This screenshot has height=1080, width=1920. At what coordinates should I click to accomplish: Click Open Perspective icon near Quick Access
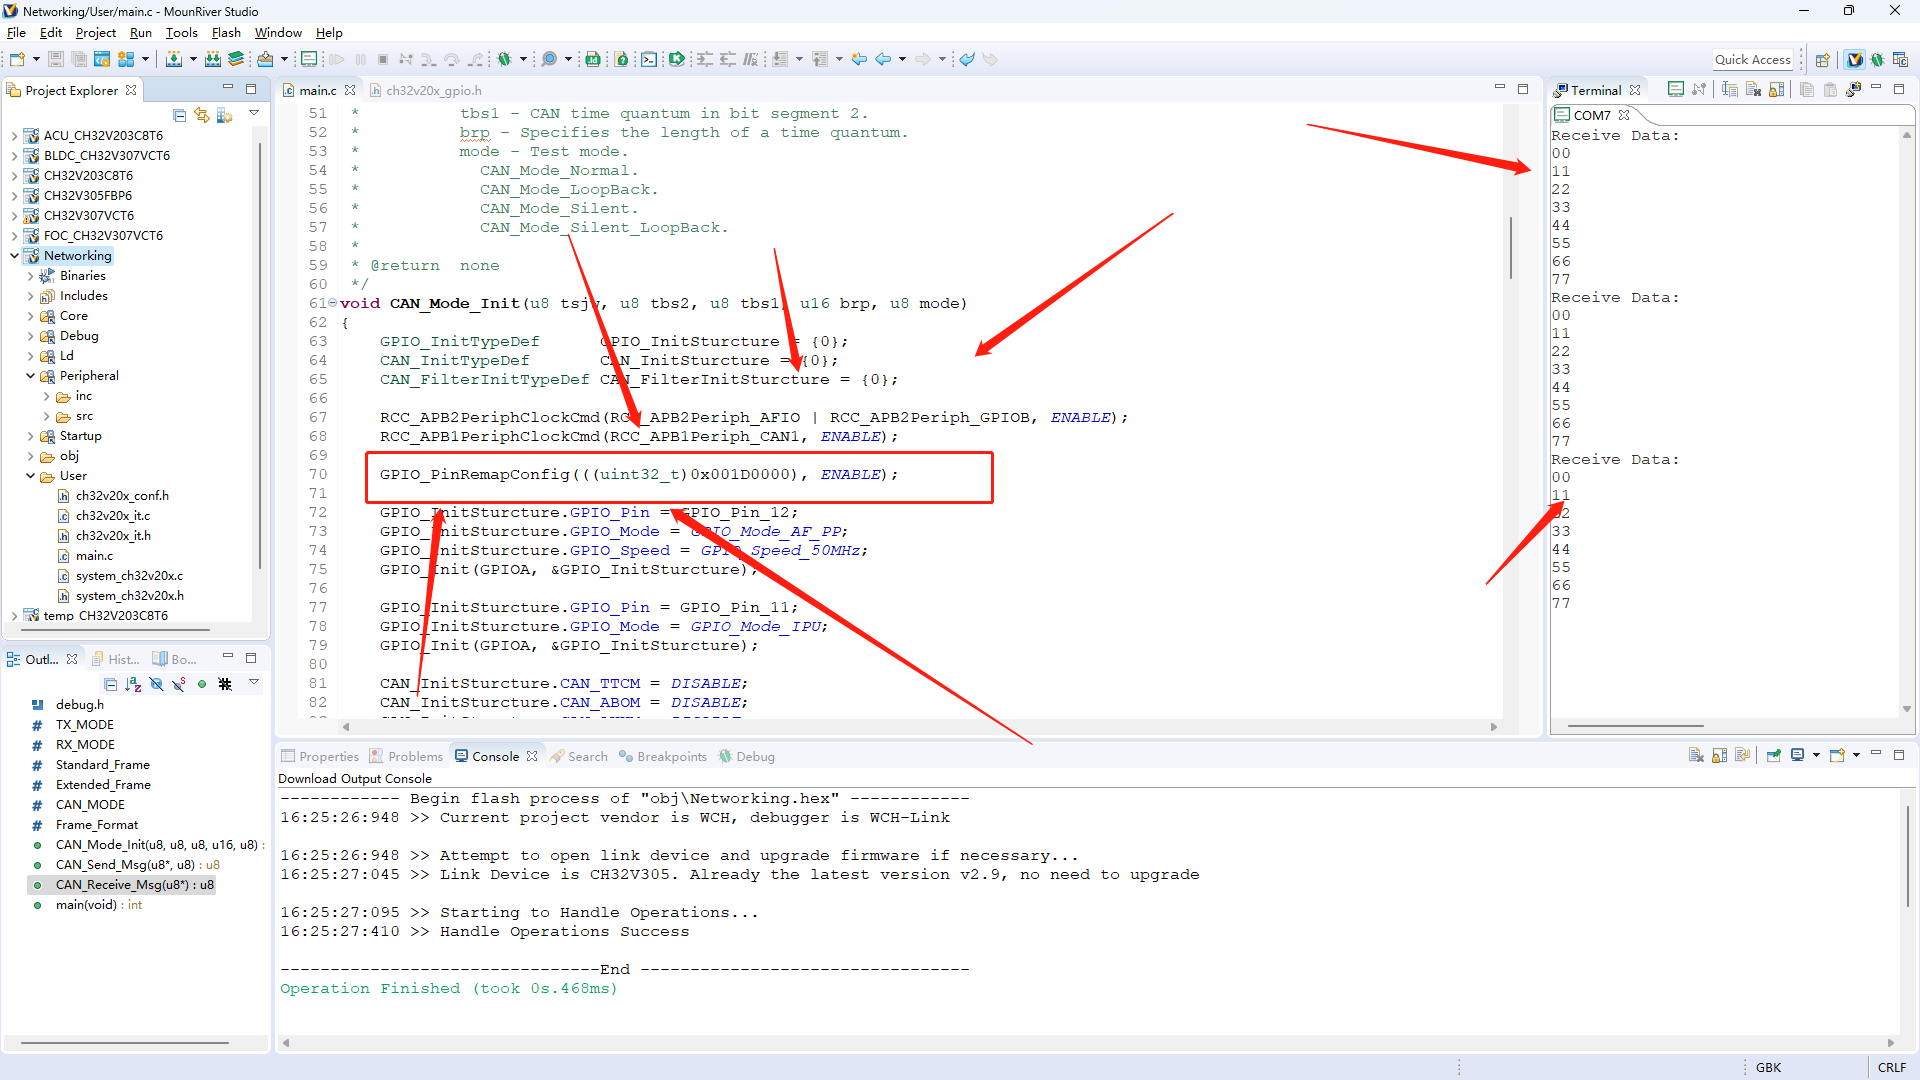(1822, 59)
